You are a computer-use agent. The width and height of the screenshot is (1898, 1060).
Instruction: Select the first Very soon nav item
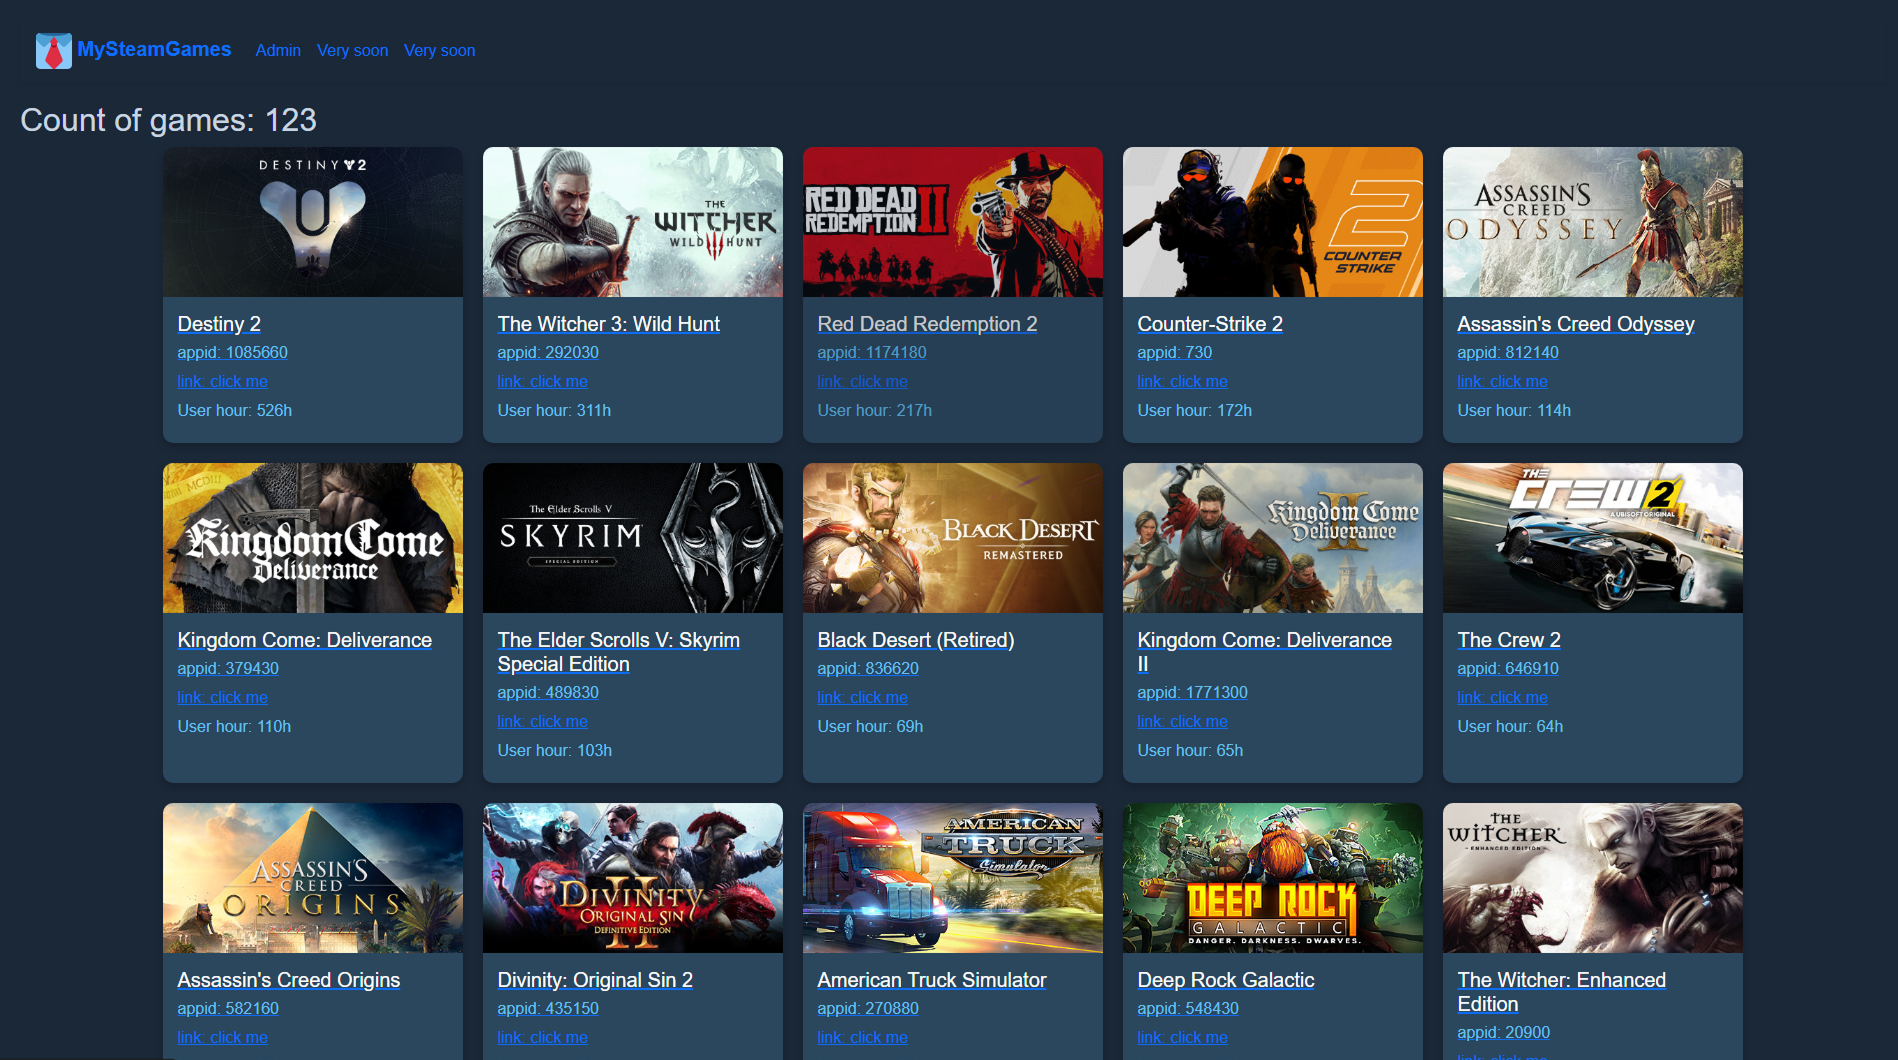click(x=352, y=50)
